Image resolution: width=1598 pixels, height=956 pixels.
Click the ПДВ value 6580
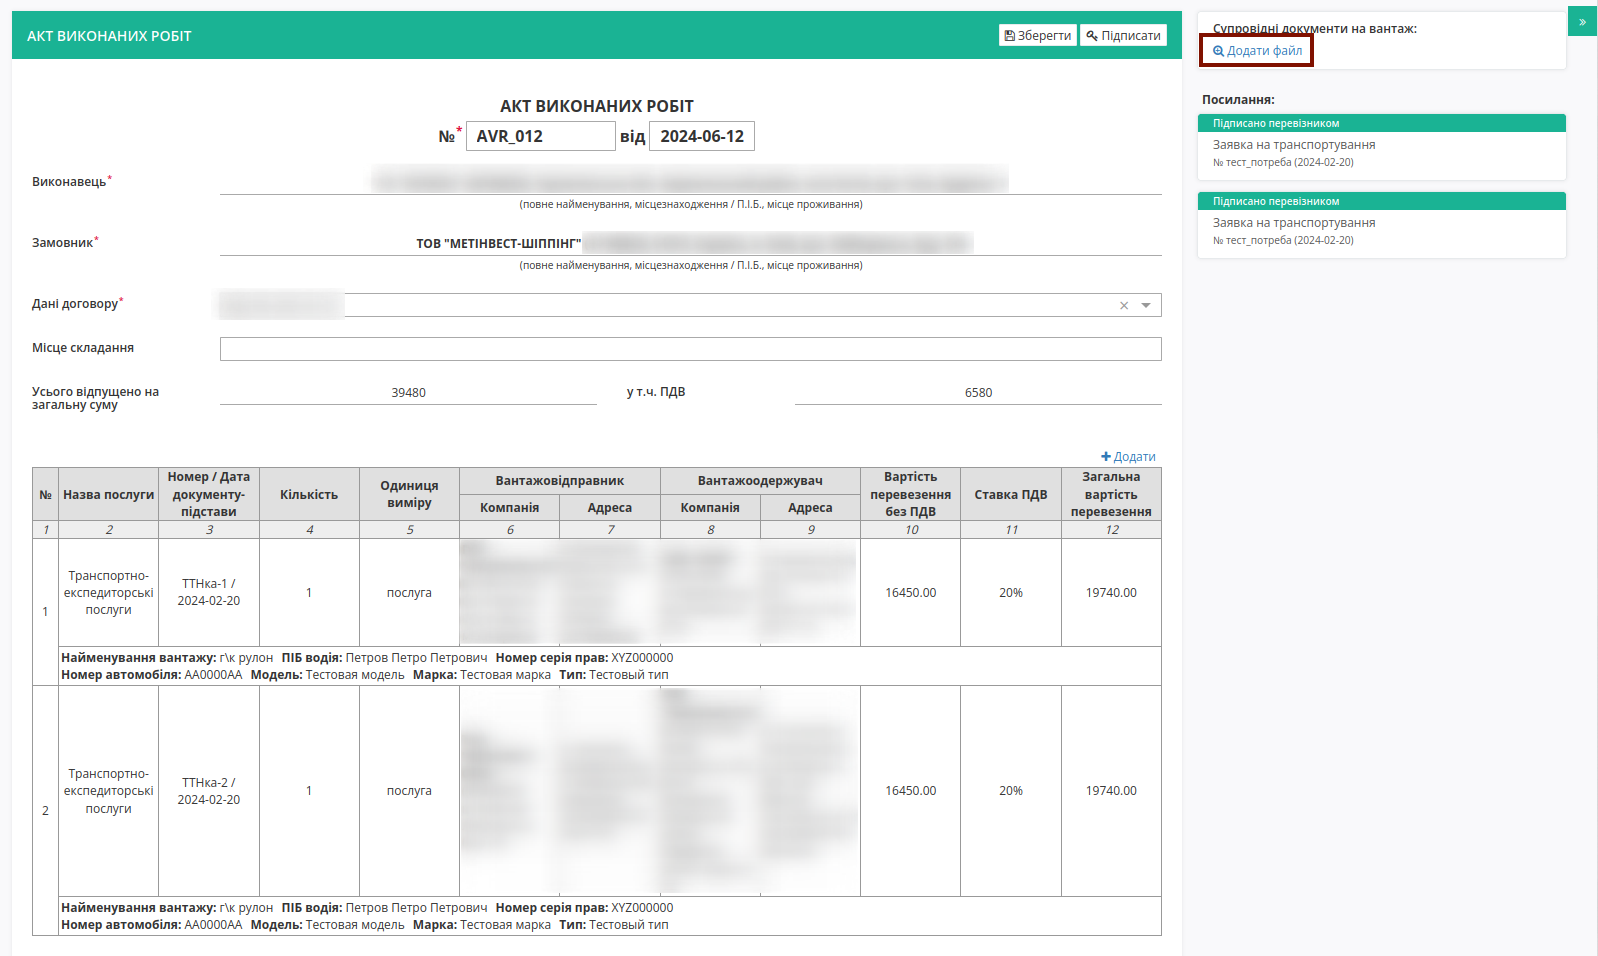978,393
